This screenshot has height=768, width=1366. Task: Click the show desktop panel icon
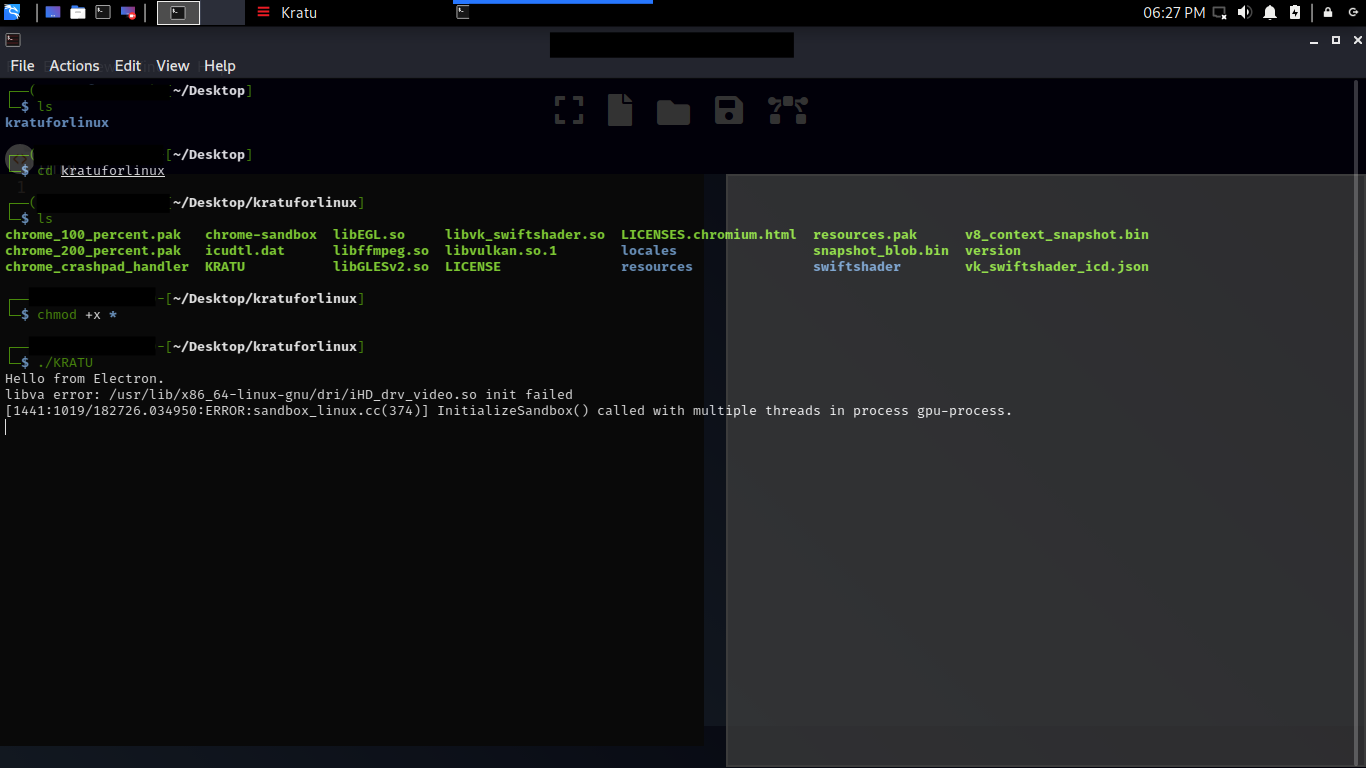(x=52, y=13)
